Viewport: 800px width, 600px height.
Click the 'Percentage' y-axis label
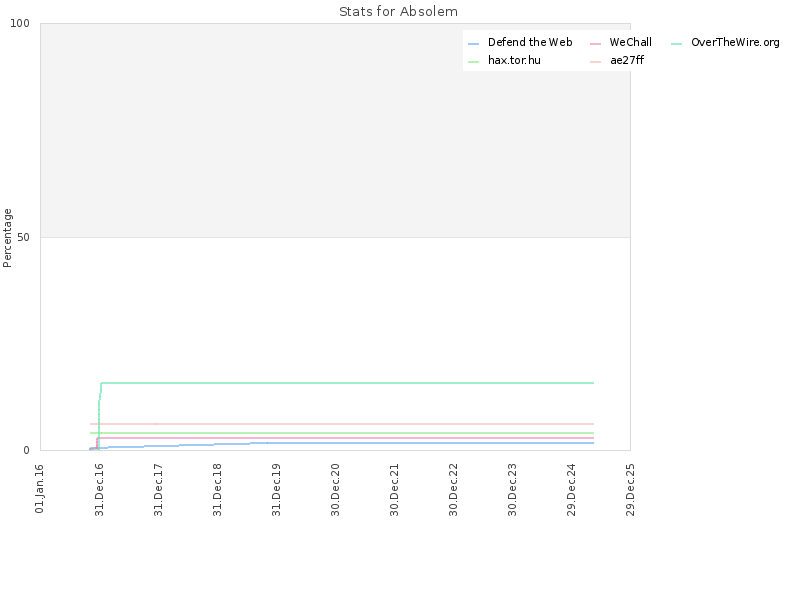pyautogui.click(x=7, y=238)
